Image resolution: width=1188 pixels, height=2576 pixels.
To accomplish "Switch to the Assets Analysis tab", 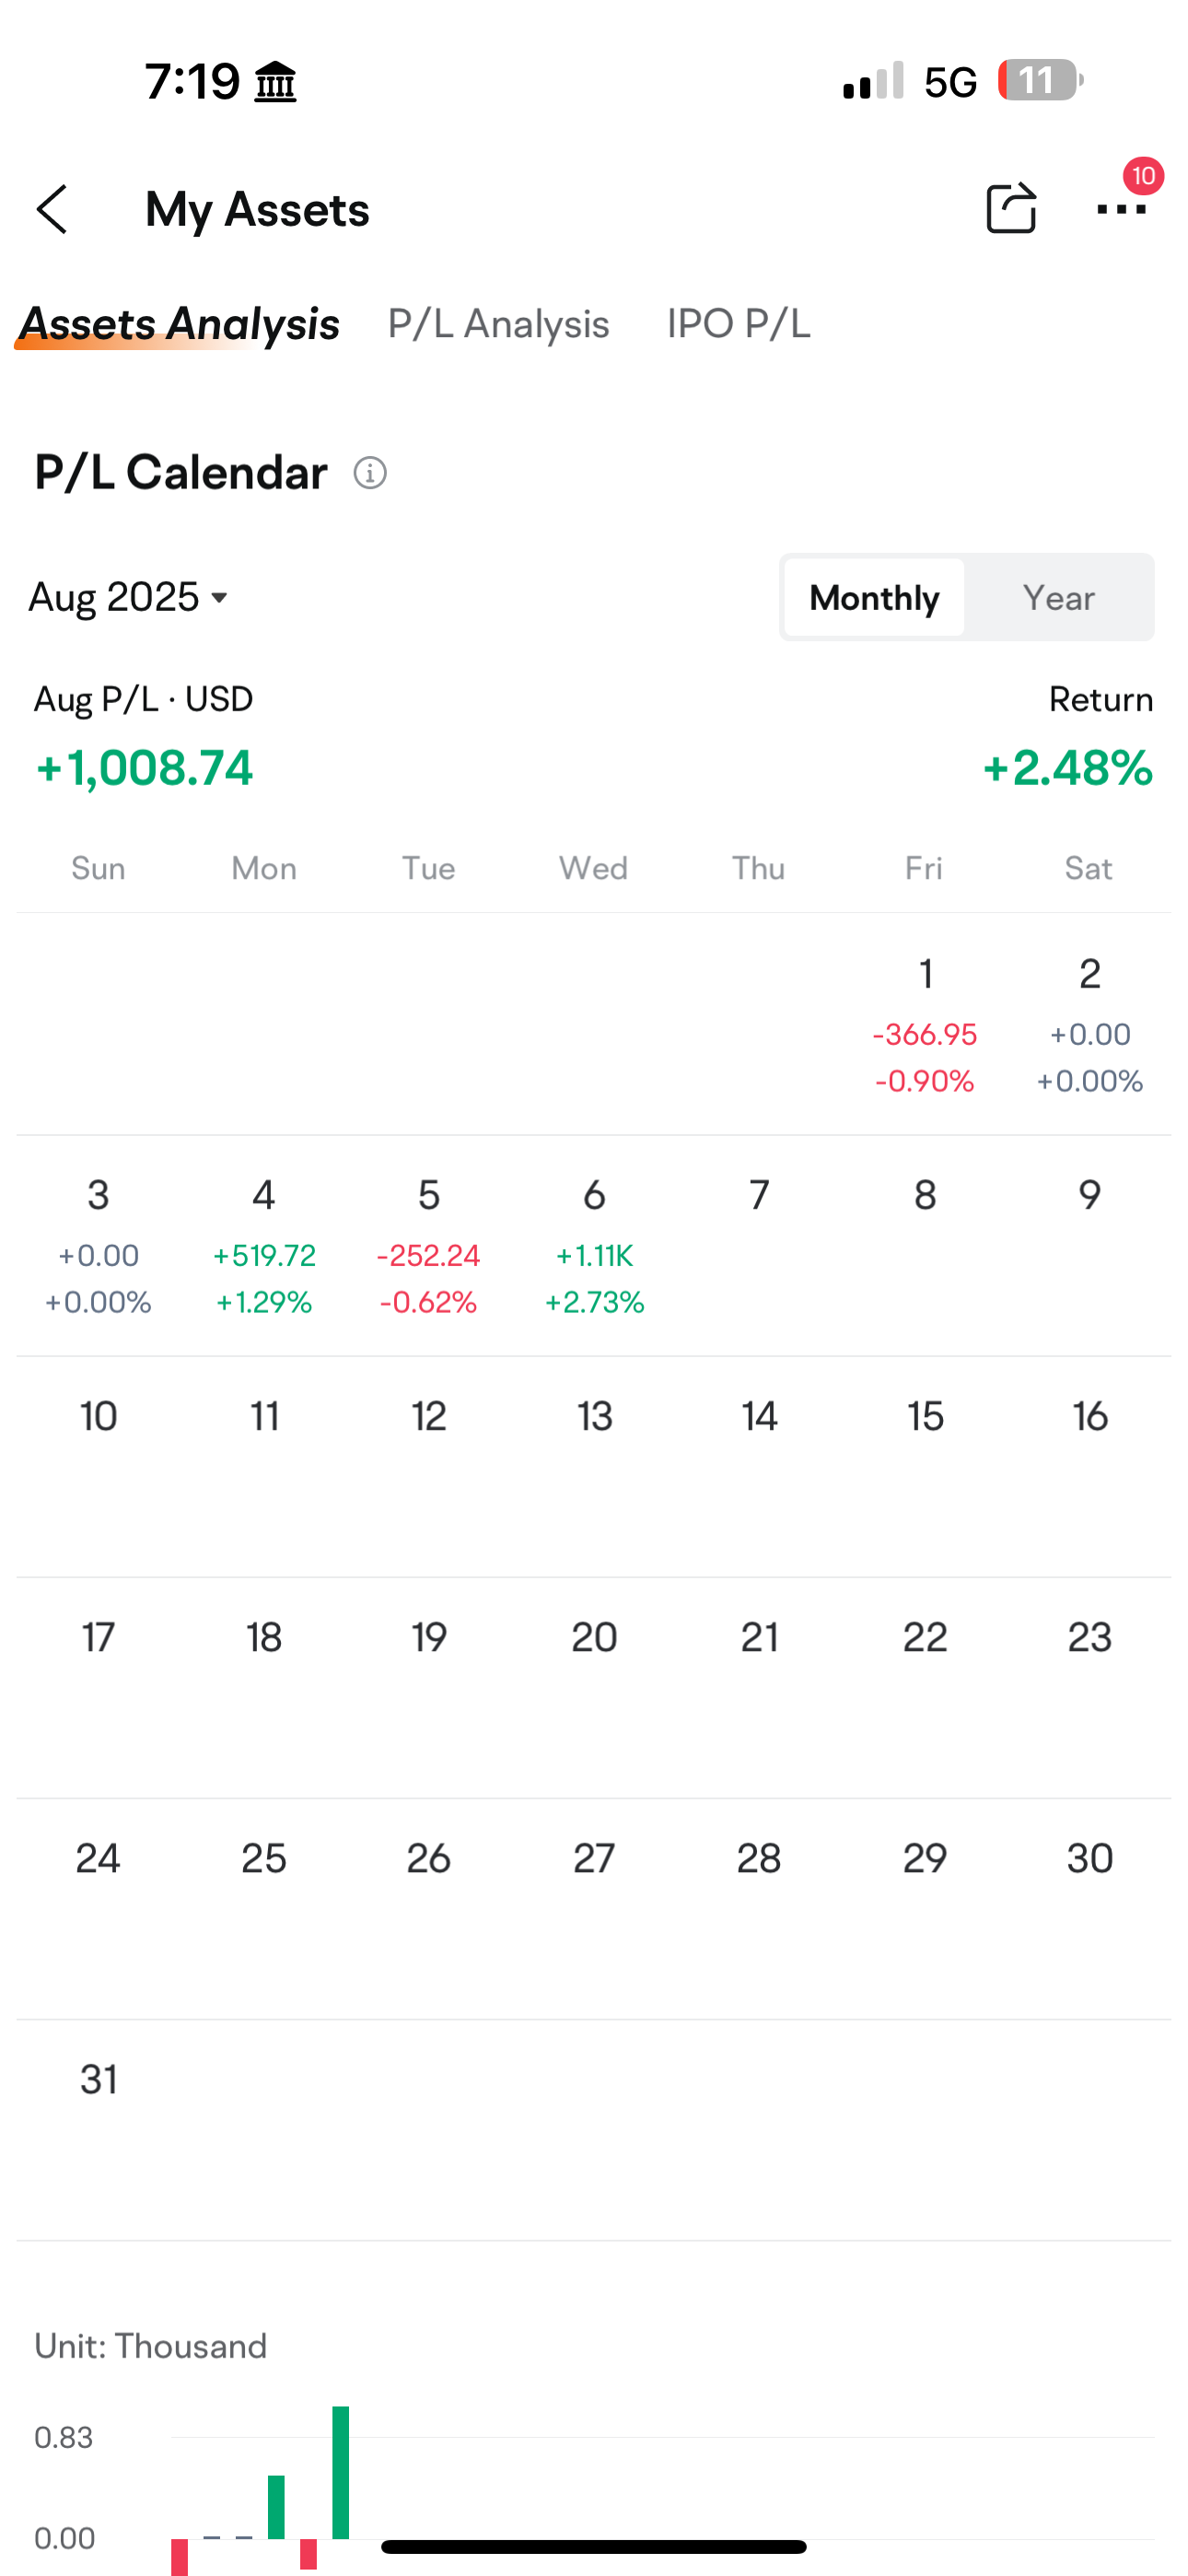I will pos(179,324).
